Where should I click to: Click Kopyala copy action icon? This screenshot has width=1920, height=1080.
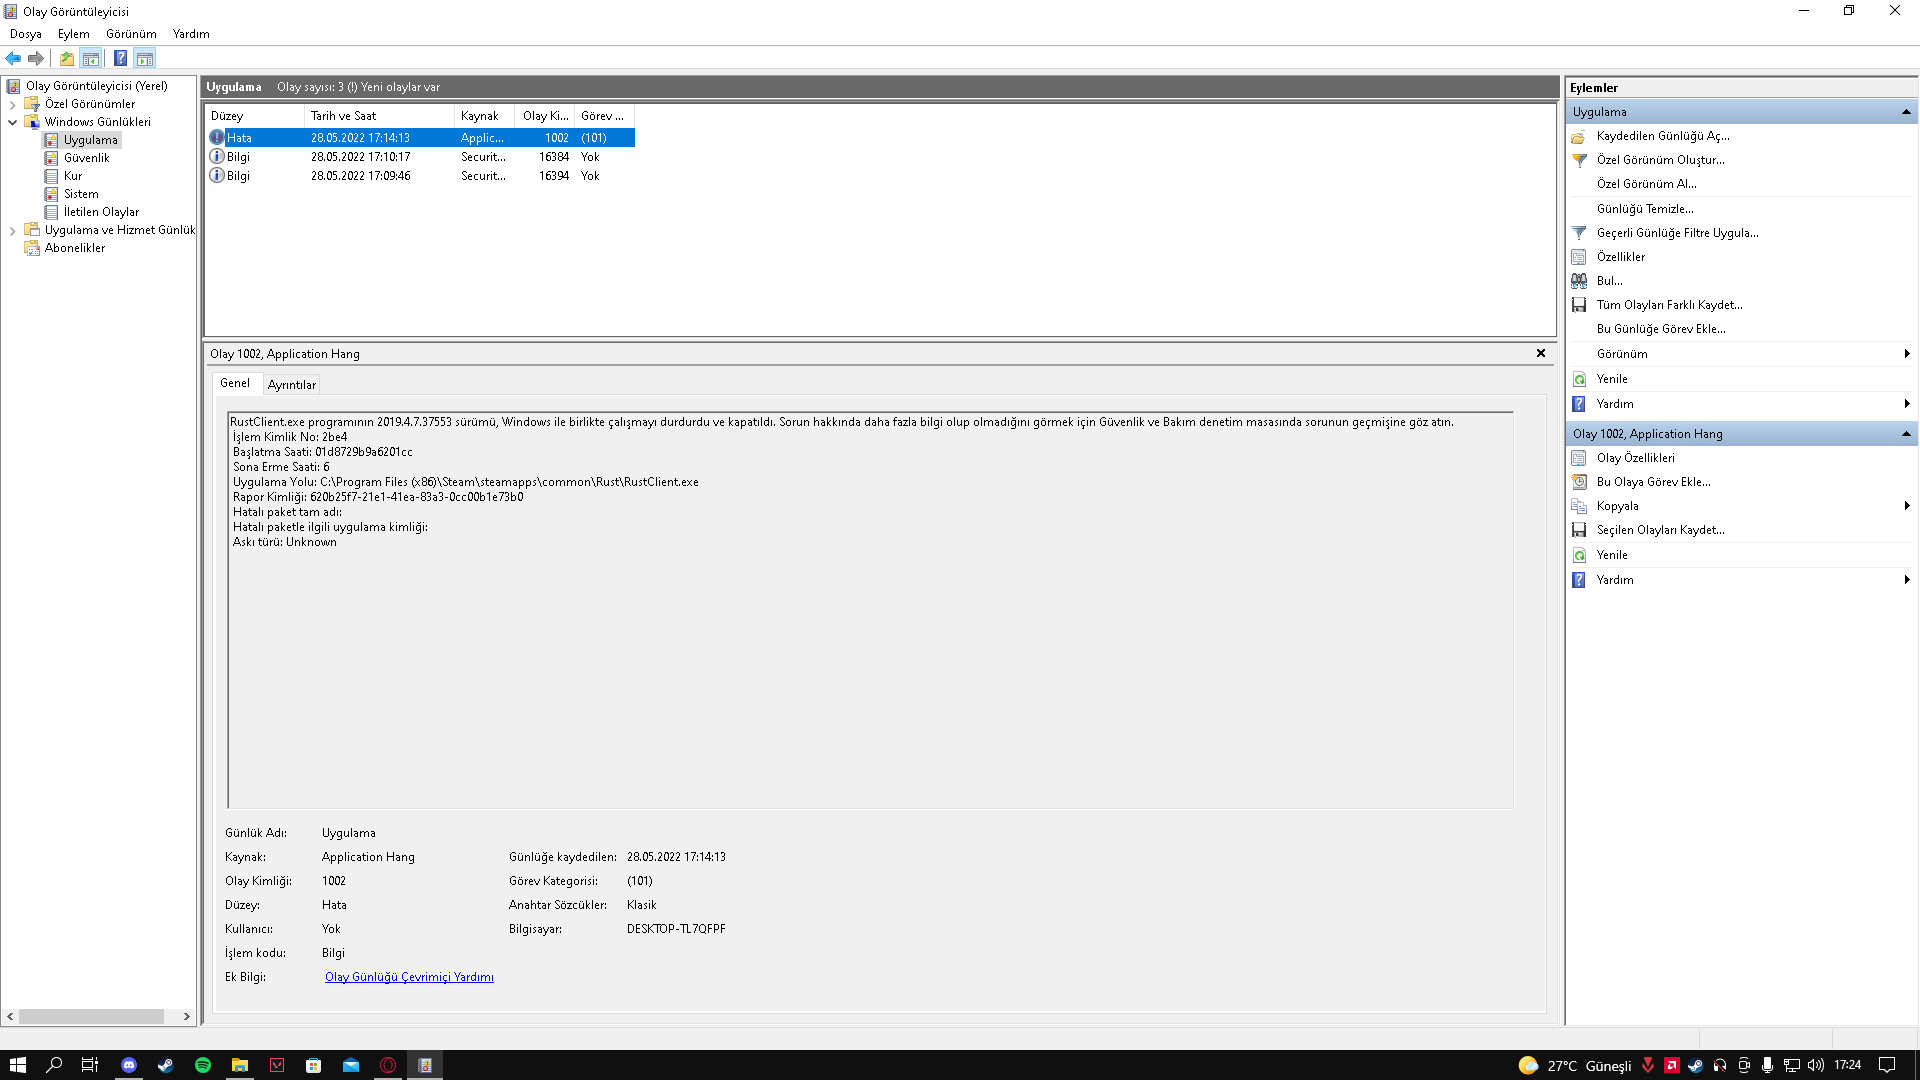click(1579, 506)
